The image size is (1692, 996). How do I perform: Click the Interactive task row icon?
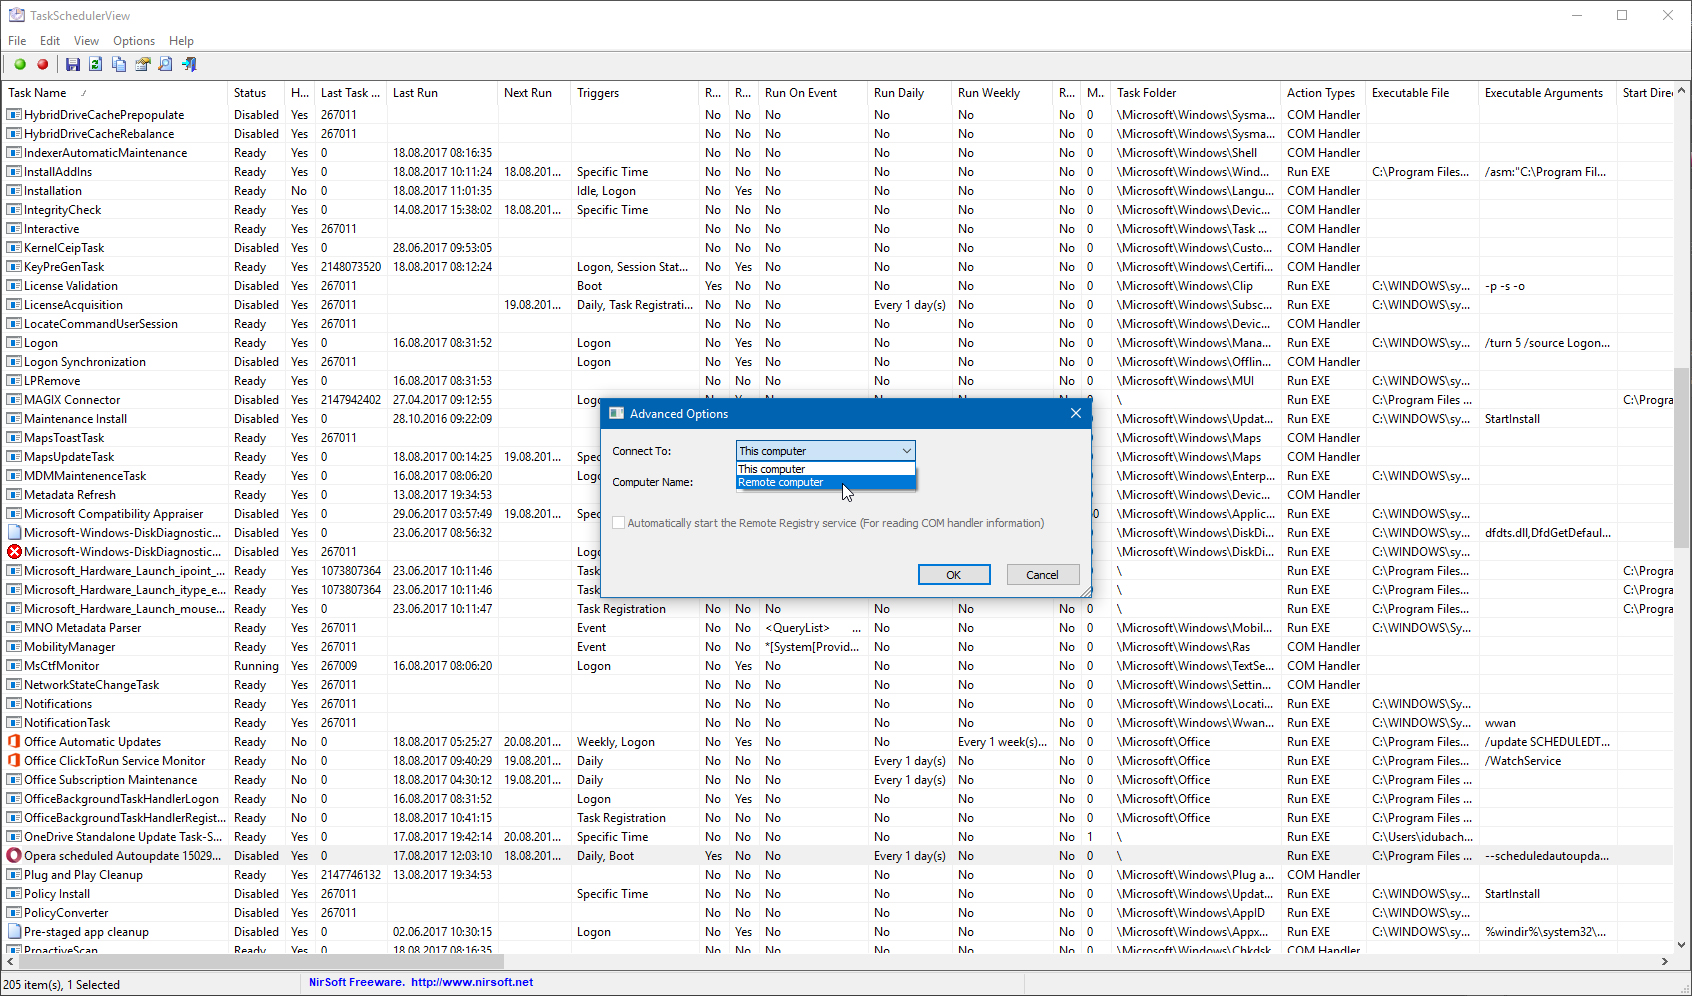14,229
